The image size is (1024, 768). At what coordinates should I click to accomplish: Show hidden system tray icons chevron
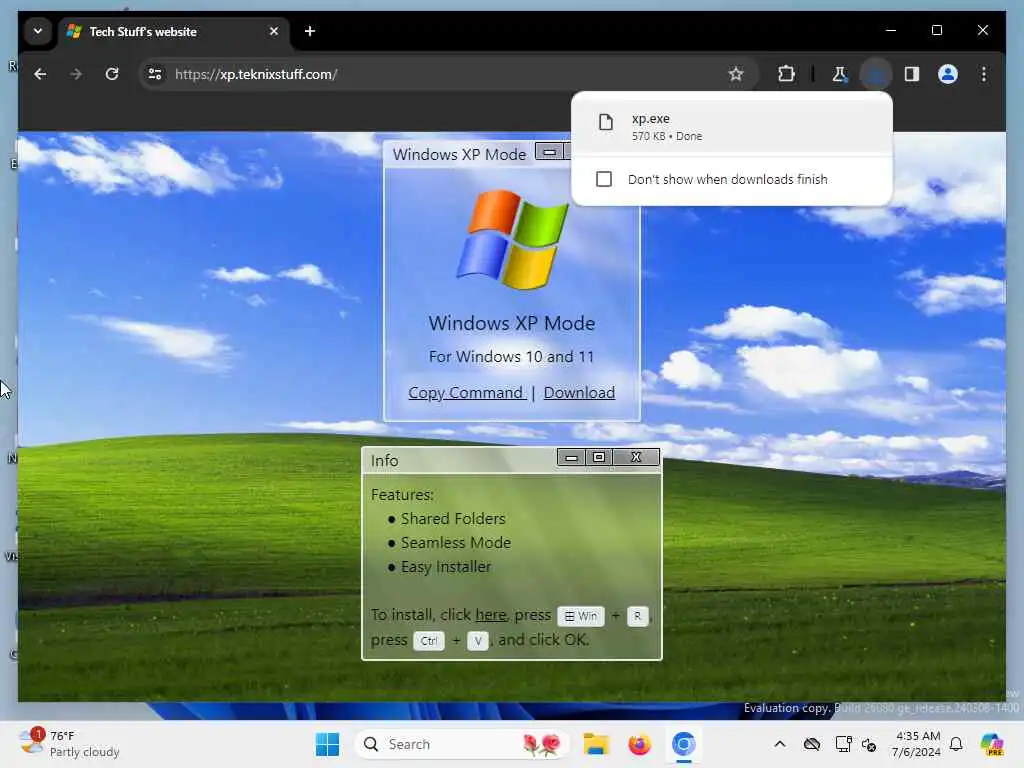(780, 744)
